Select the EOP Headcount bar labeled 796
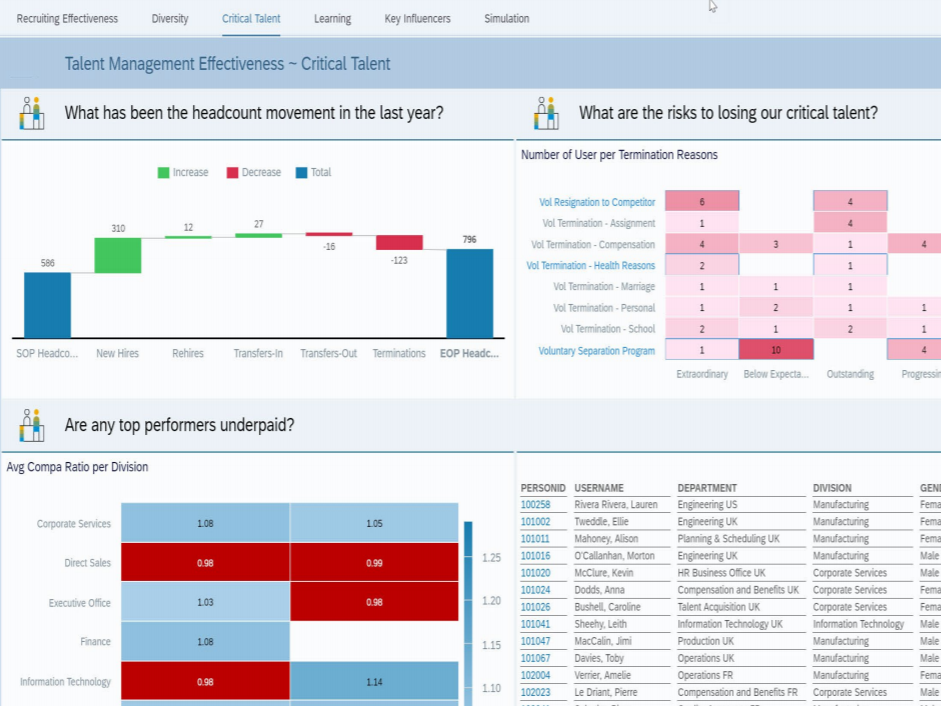 pos(470,294)
